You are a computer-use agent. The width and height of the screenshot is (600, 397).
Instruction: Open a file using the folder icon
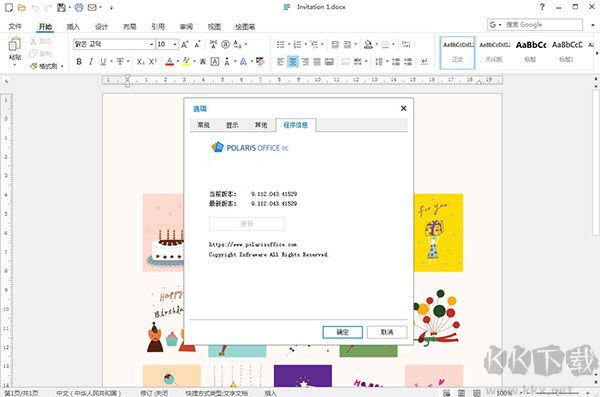[x=22, y=7]
